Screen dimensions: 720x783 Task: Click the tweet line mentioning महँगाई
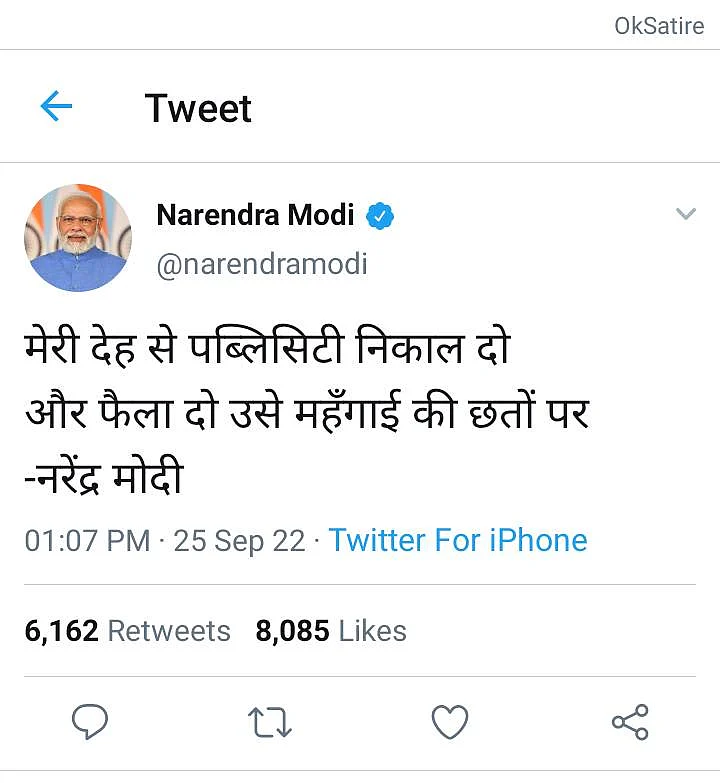[x=306, y=415]
